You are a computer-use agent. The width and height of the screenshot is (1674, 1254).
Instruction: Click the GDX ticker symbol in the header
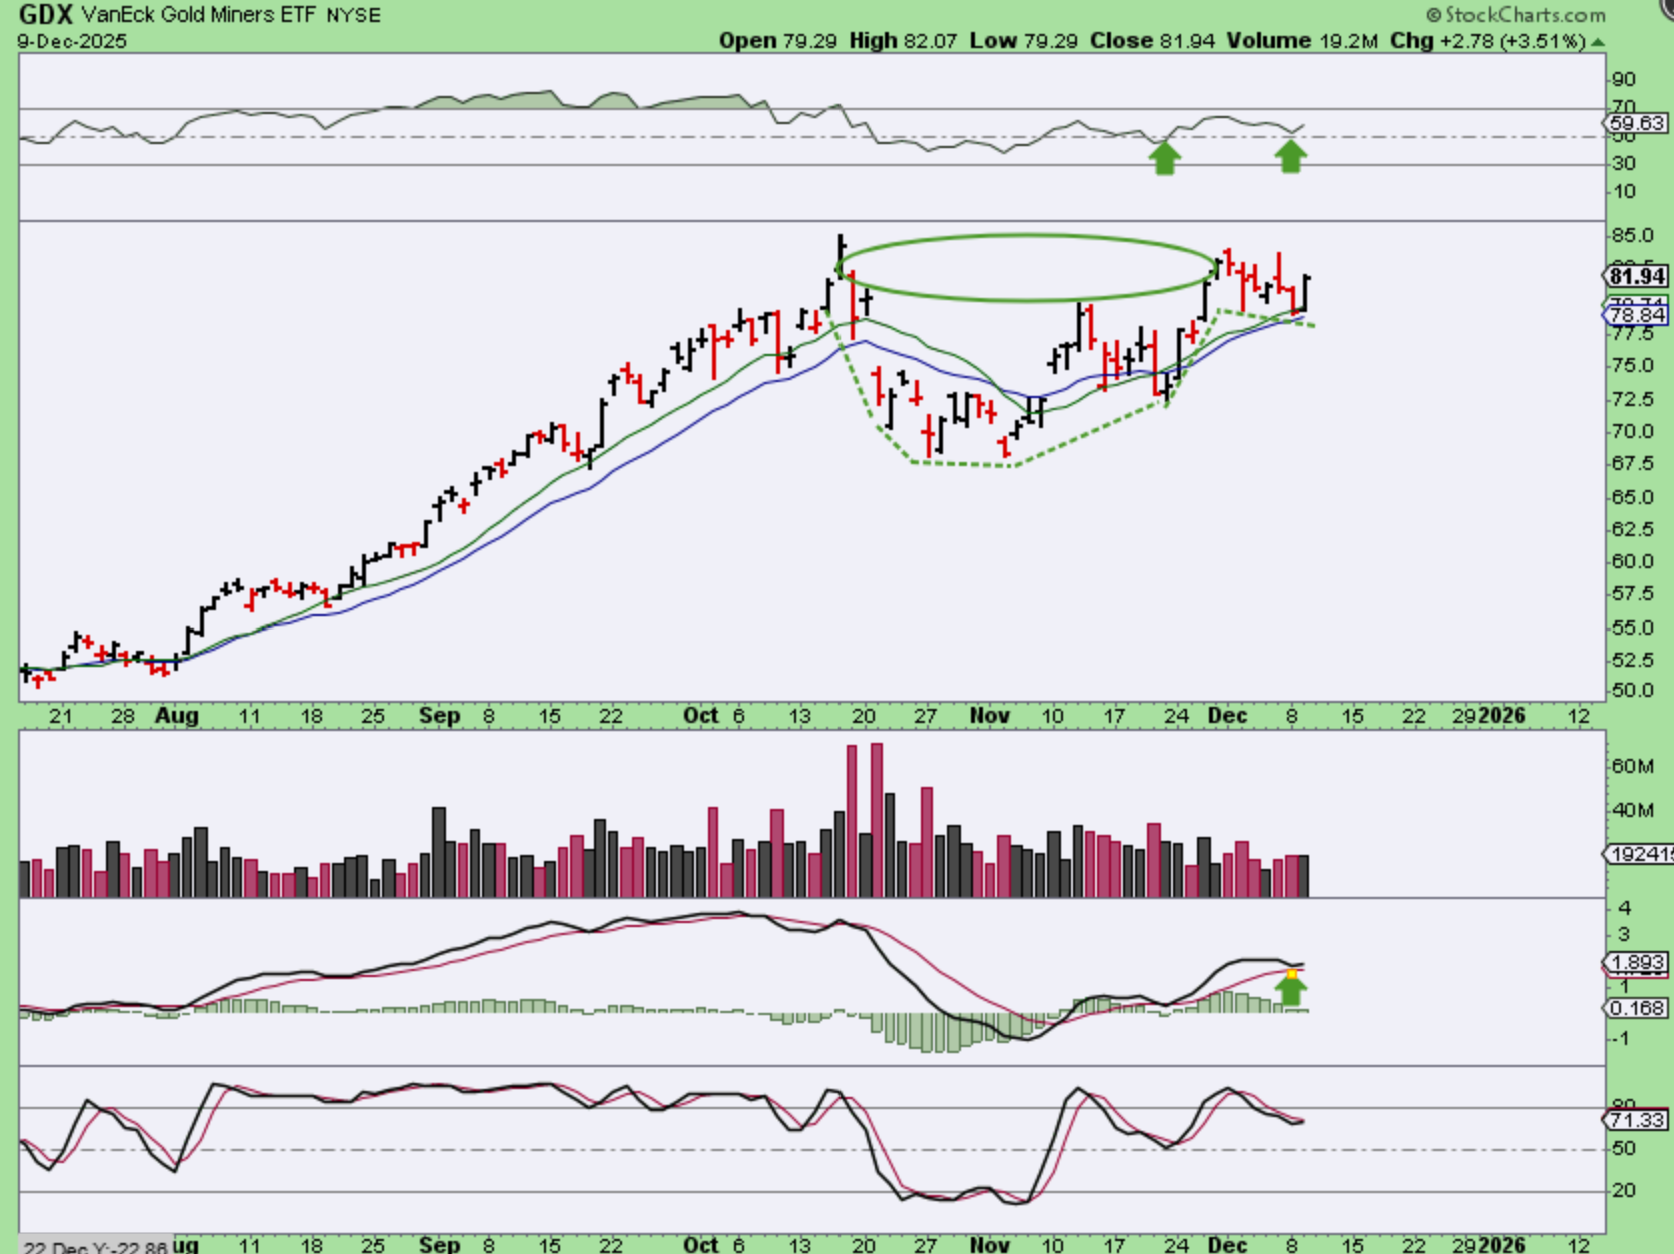click(x=45, y=15)
